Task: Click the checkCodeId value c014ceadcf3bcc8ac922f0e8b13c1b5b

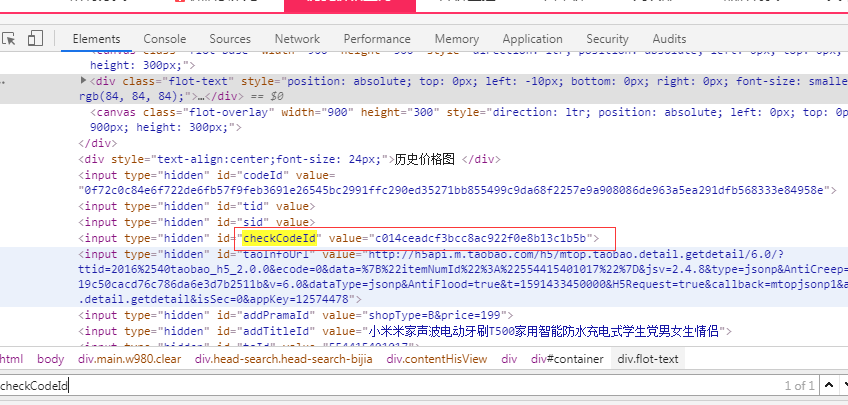Action: tap(481, 238)
